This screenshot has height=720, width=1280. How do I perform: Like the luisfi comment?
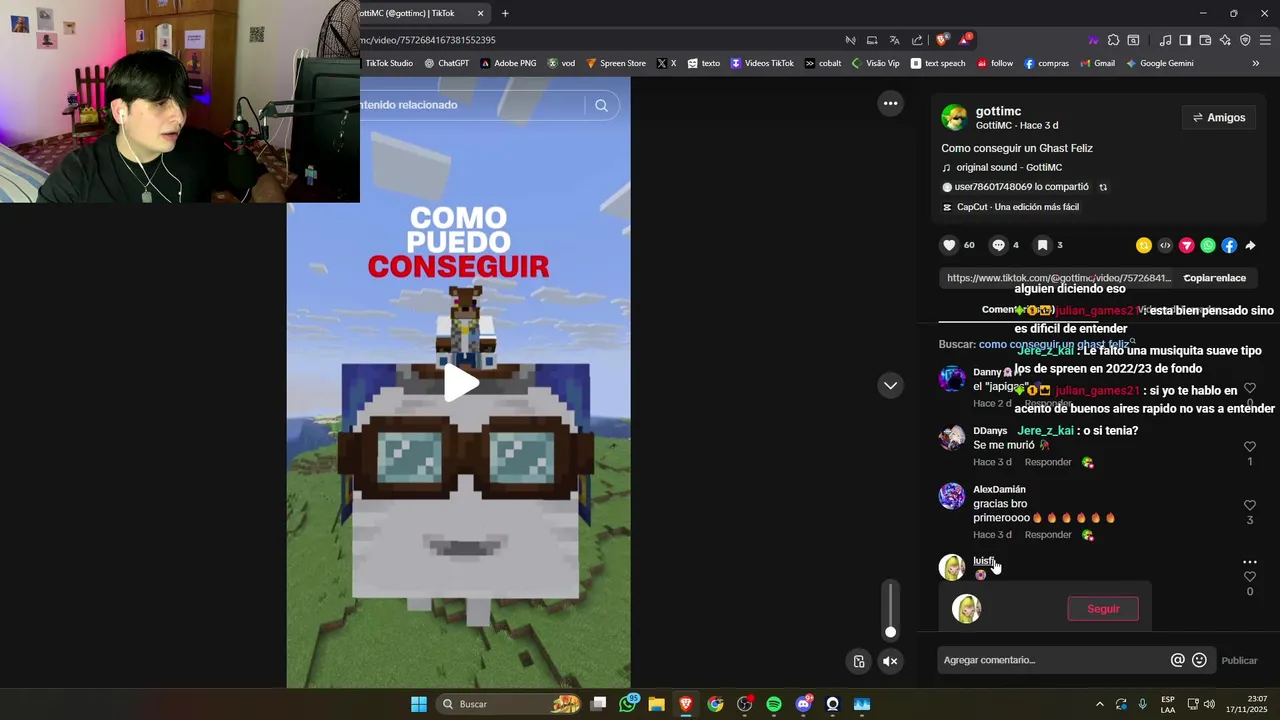(1249, 577)
